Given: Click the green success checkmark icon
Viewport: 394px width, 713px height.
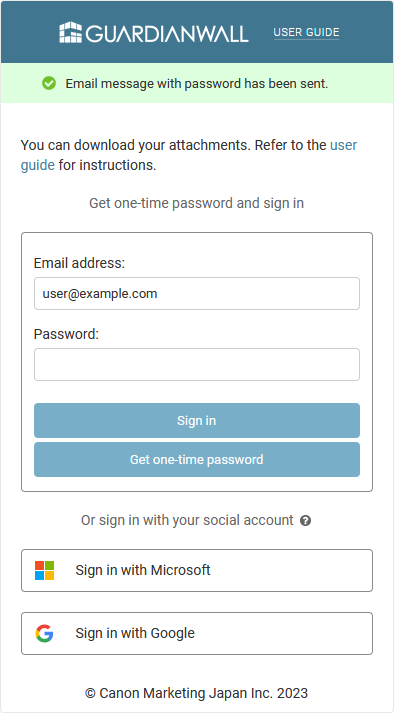Looking at the screenshot, I should pyautogui.click(x=49, y=83).
